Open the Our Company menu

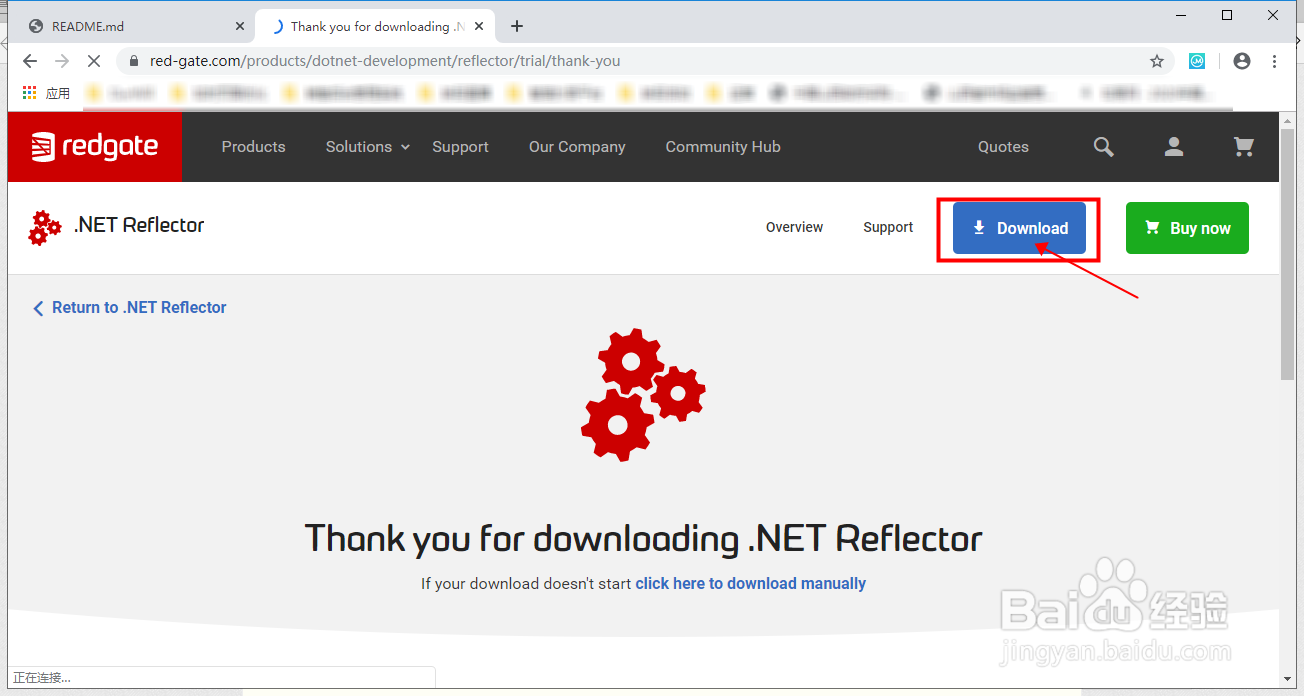coord(577,147)
